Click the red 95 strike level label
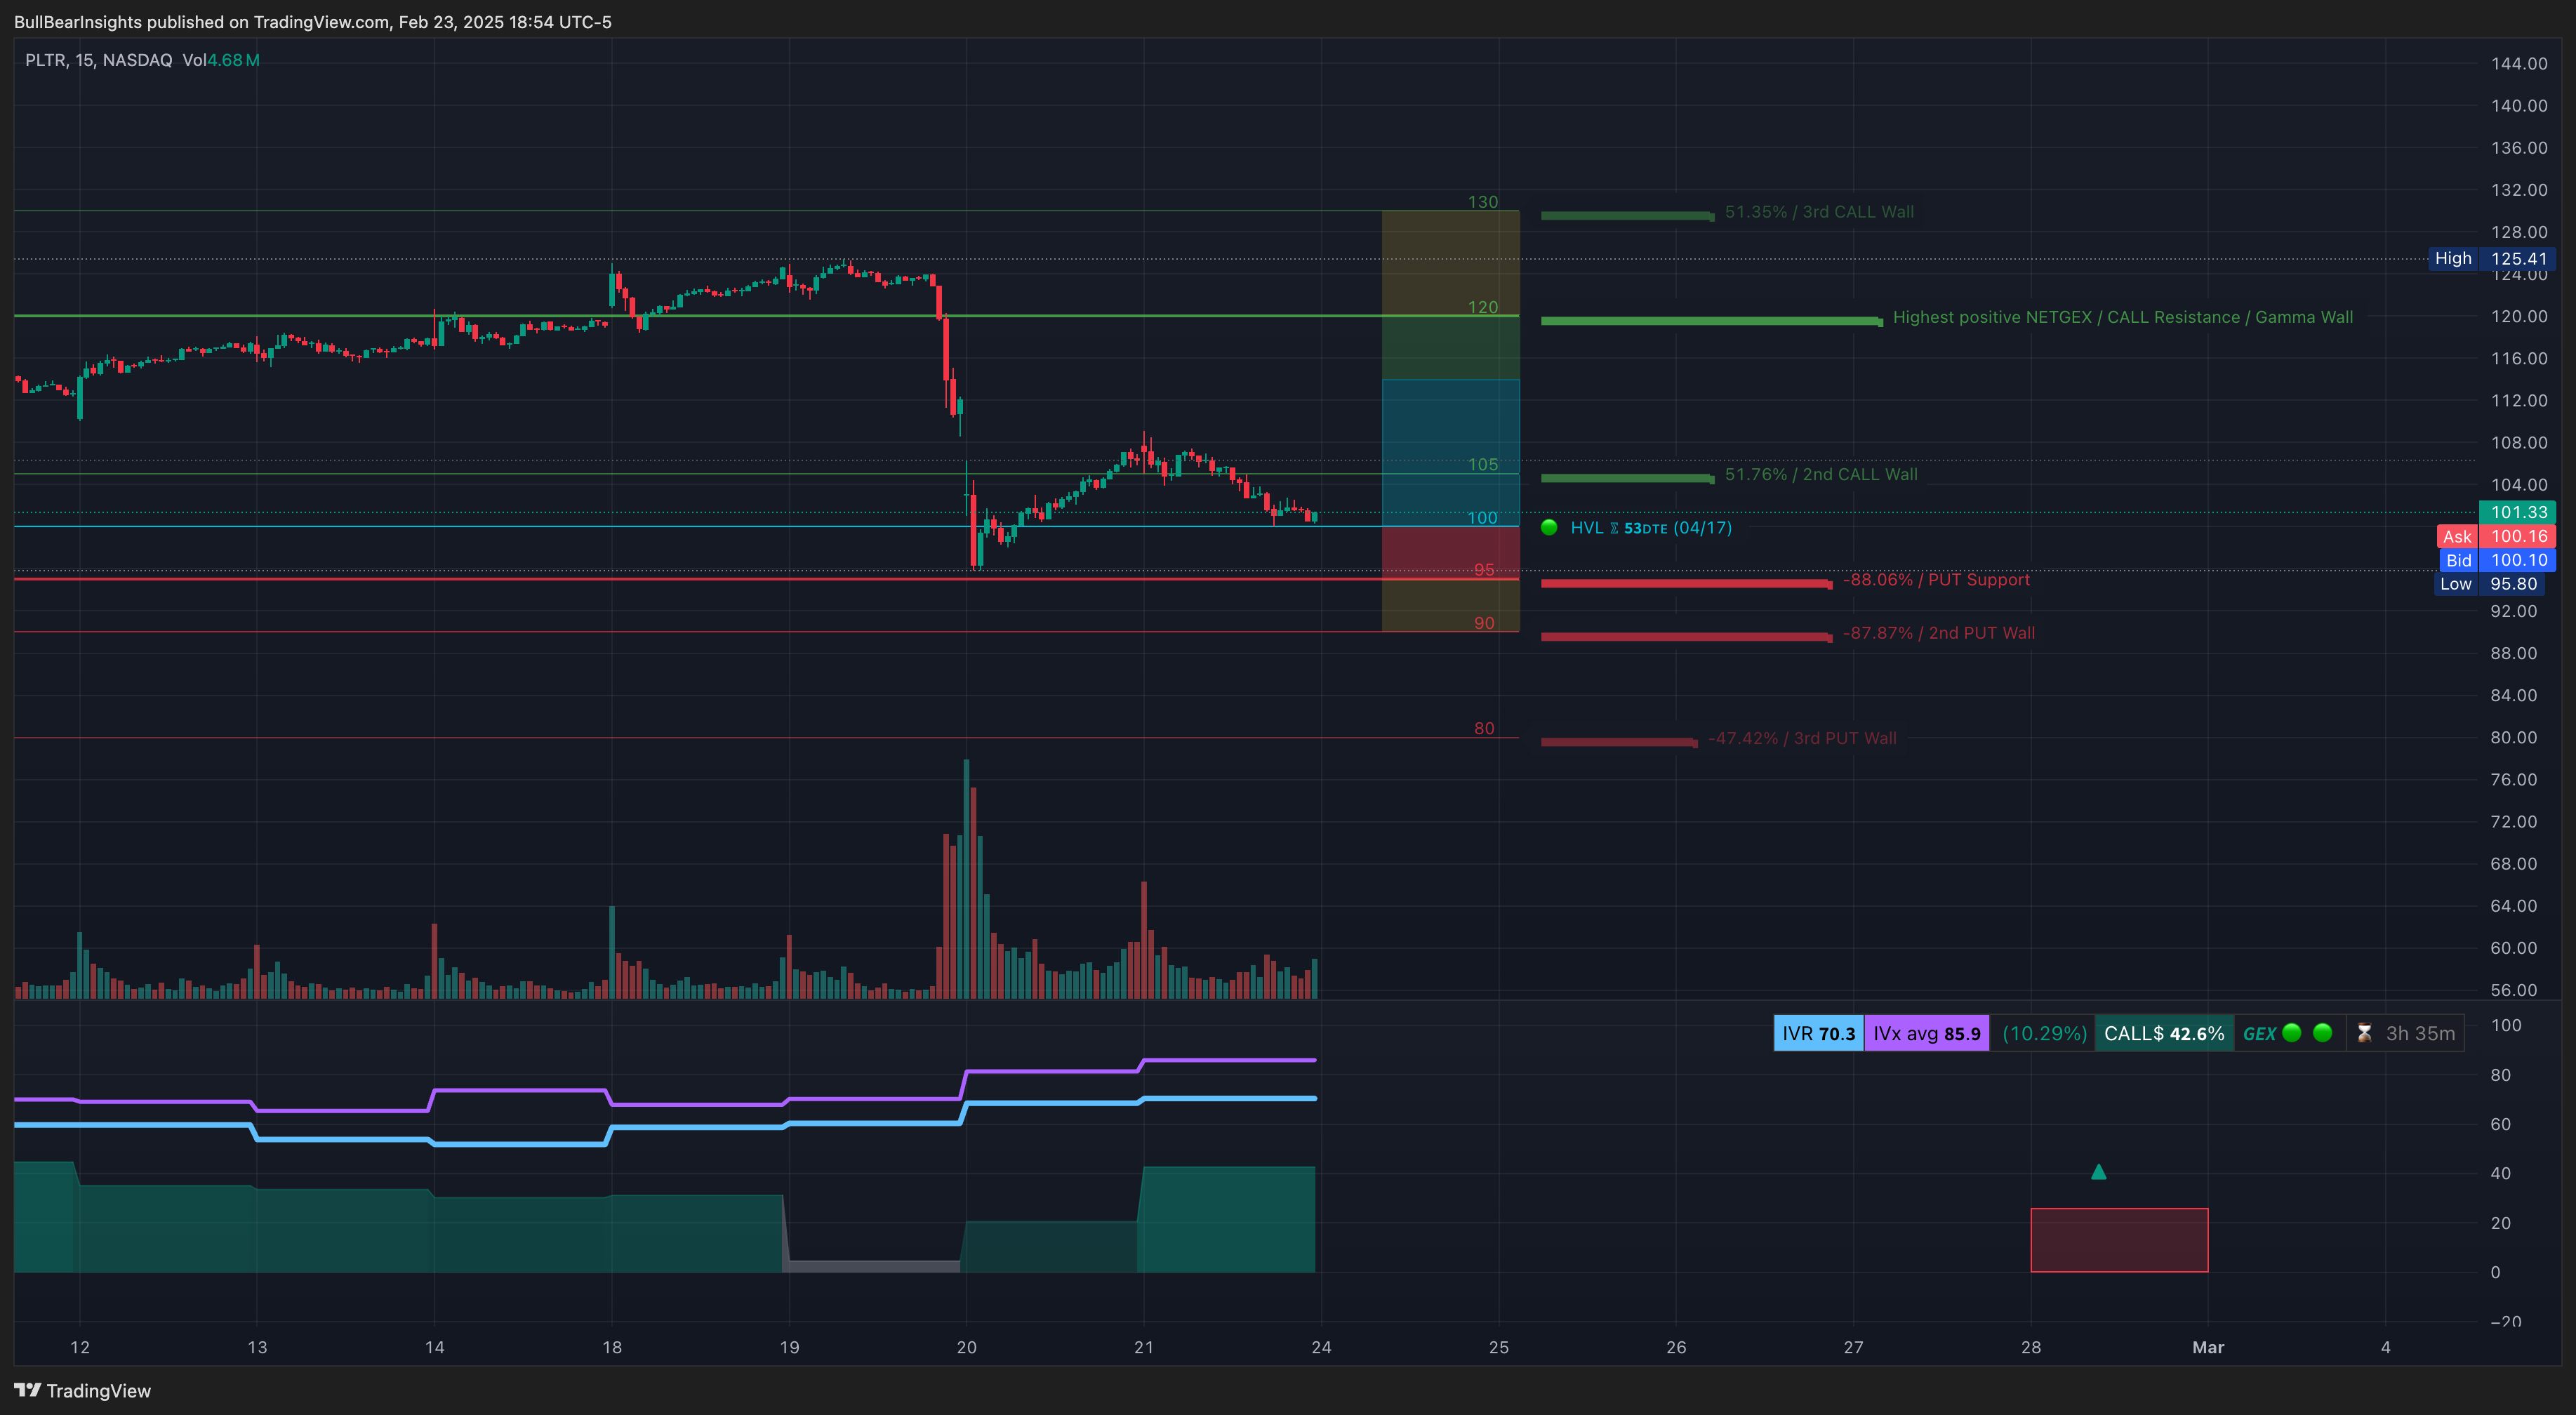The height and width of the screenshot is (1415, 2576). point(1485,570)
